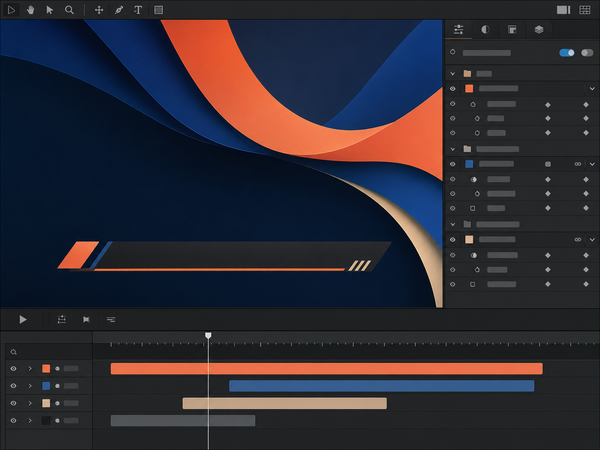Open the tan layer row dropdown chevron
600x450 pixels.
pos(592,240)
